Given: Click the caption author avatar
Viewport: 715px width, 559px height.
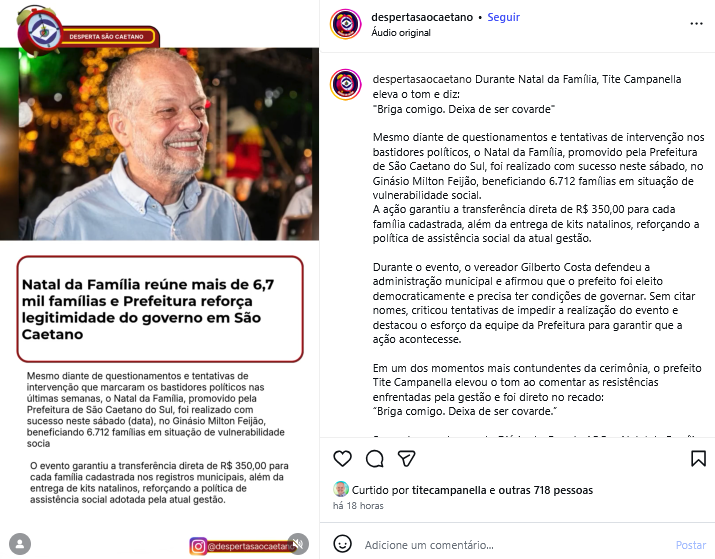Looking at the screenshot, I should (x=346, y=84).
